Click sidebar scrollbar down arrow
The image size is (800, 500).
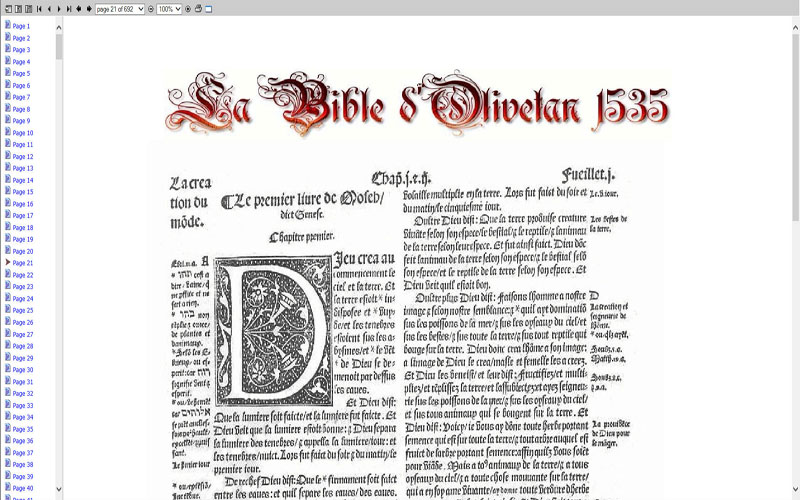59,489
